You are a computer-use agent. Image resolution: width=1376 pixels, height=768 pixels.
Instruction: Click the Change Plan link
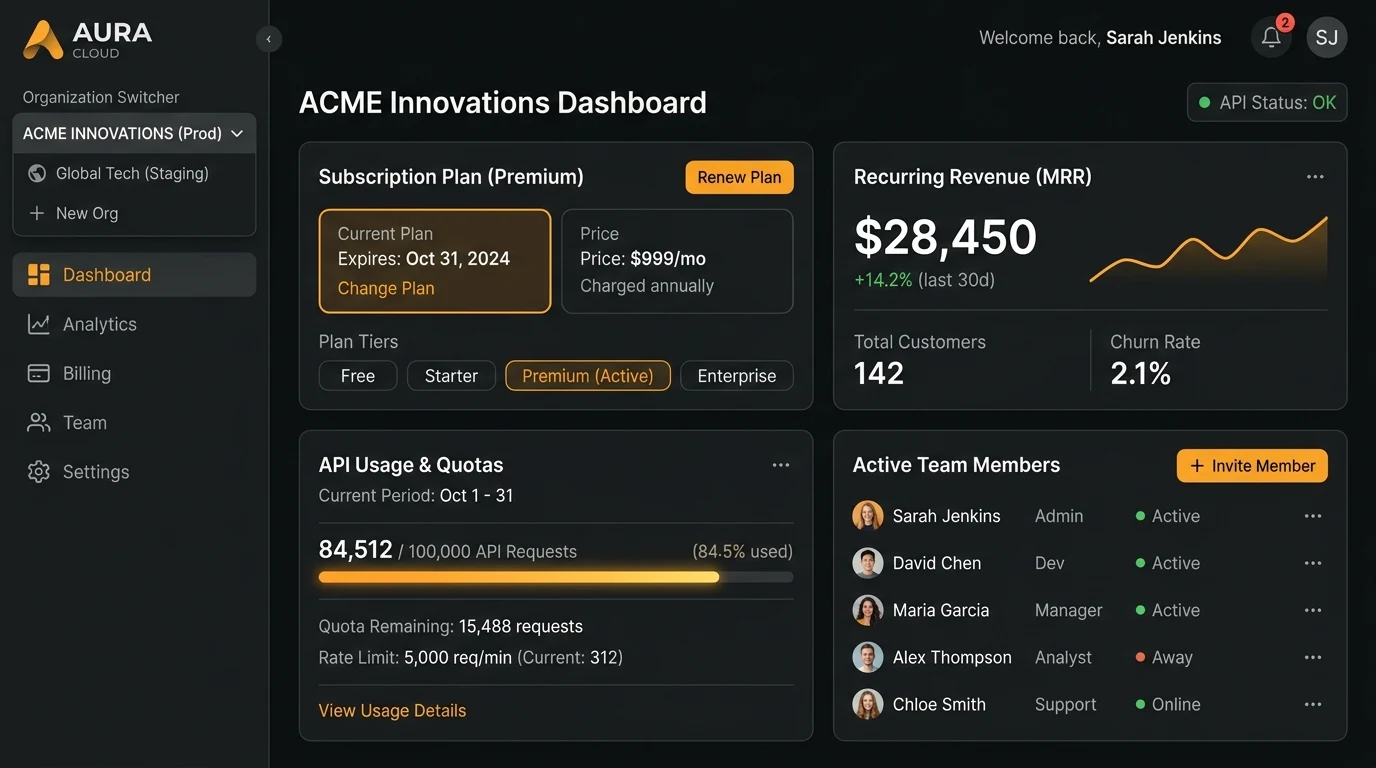[x=386, y=288]
